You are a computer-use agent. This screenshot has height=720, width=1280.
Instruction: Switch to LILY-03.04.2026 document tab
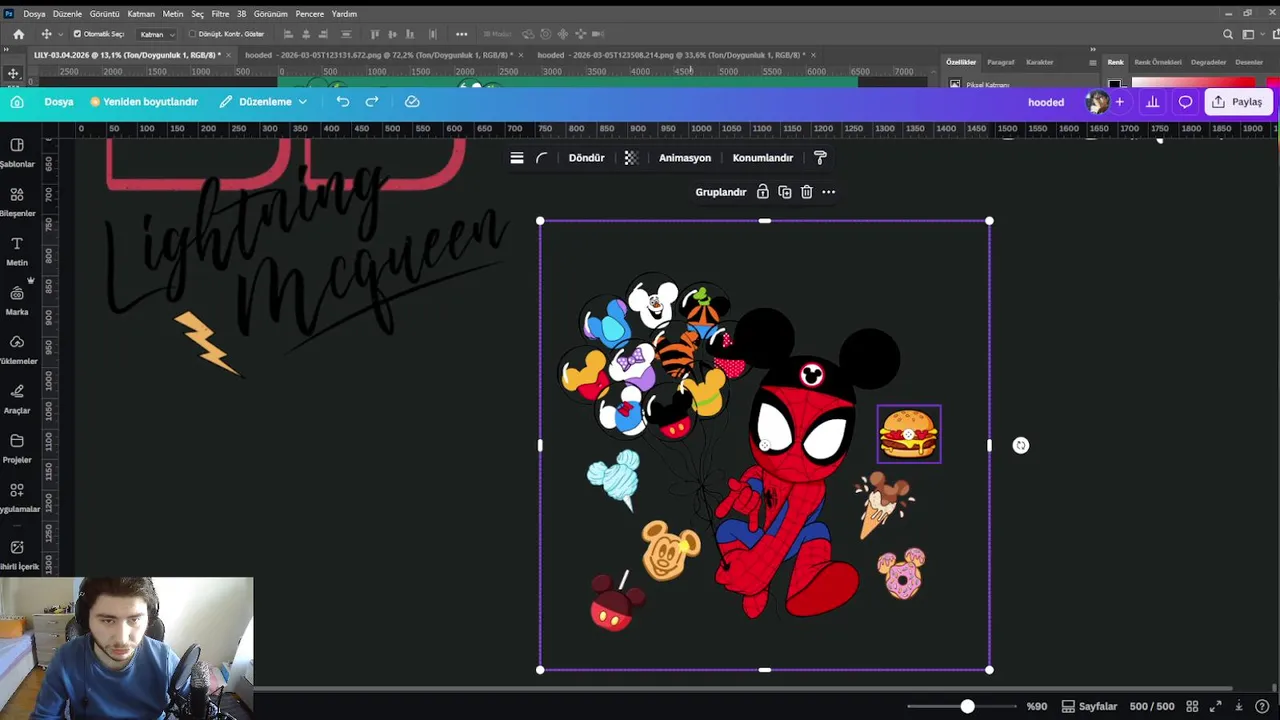point(127,55)
